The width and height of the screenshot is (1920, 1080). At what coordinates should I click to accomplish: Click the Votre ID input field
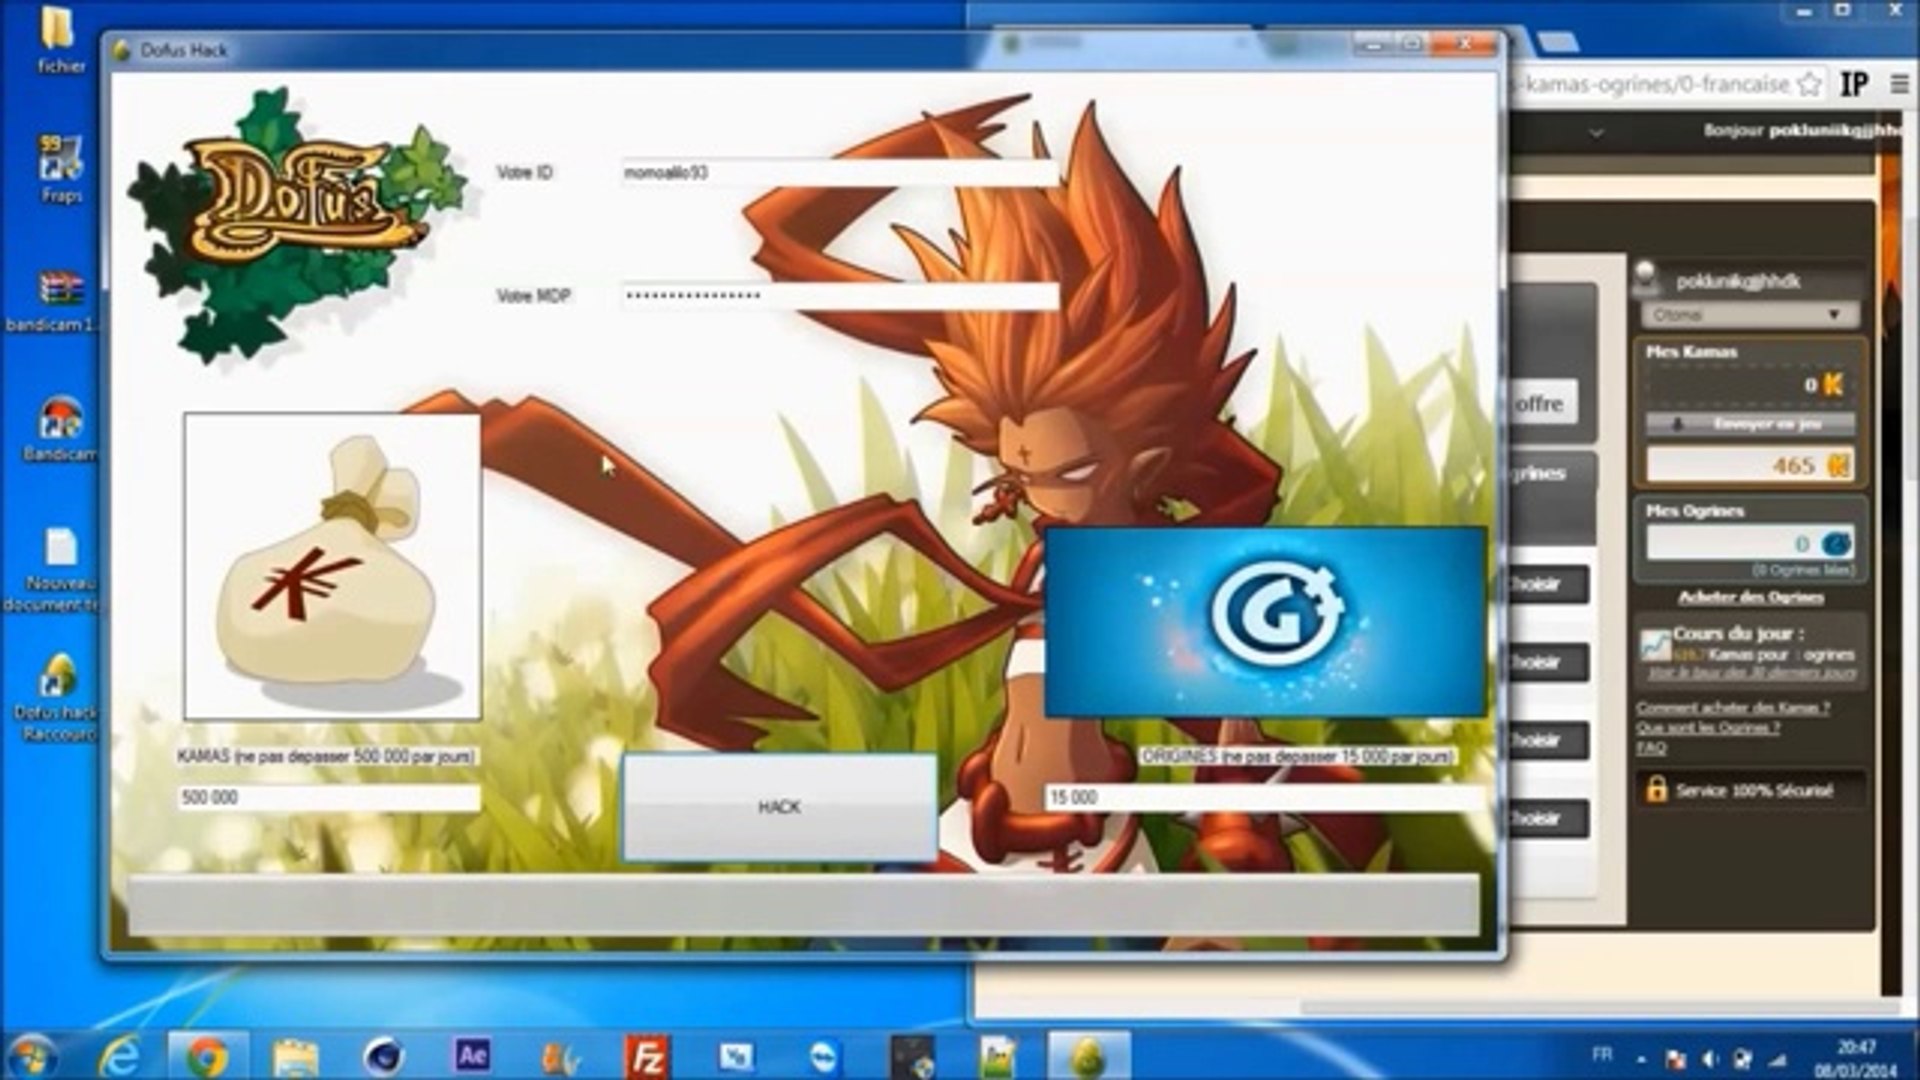point(838,173)
